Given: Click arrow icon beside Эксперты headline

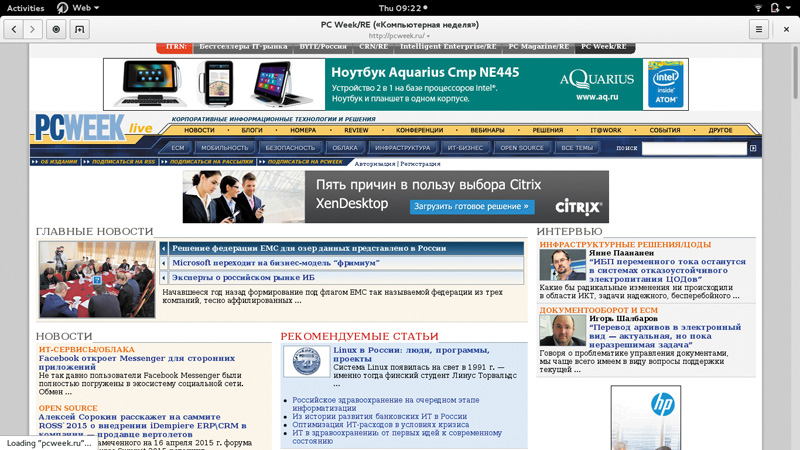Looking at the screenshot, I should click(164, 278).
